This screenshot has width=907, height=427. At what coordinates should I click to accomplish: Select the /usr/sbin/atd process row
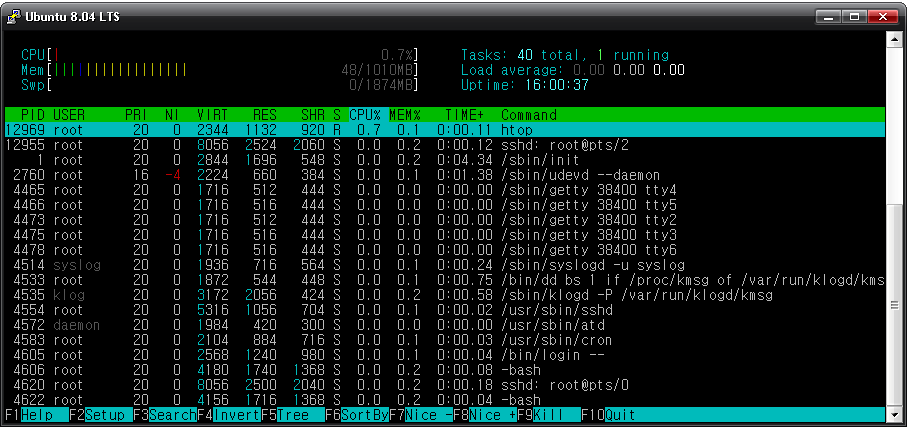445,325
